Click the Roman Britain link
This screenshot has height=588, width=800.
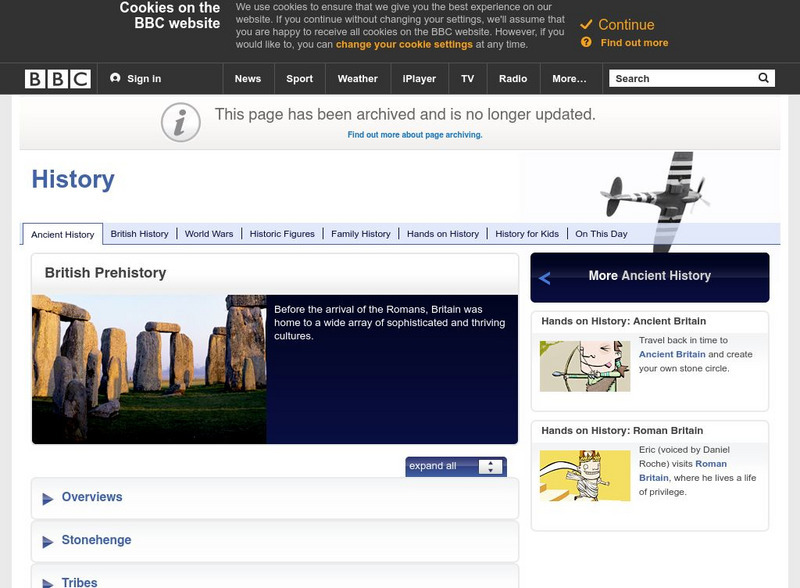click(683, 471)
